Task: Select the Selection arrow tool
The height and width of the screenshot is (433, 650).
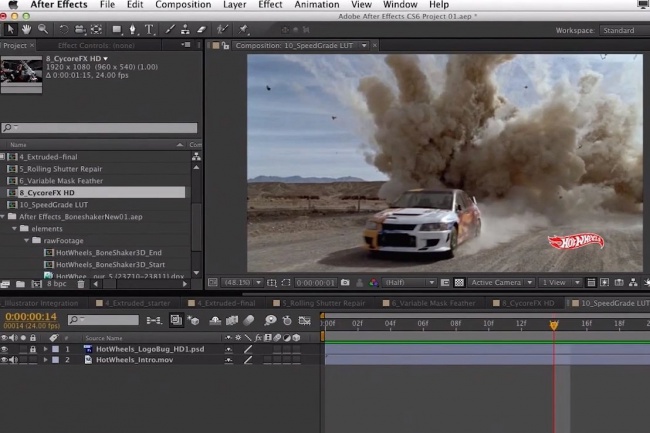Action: click(x=10, y=29)
